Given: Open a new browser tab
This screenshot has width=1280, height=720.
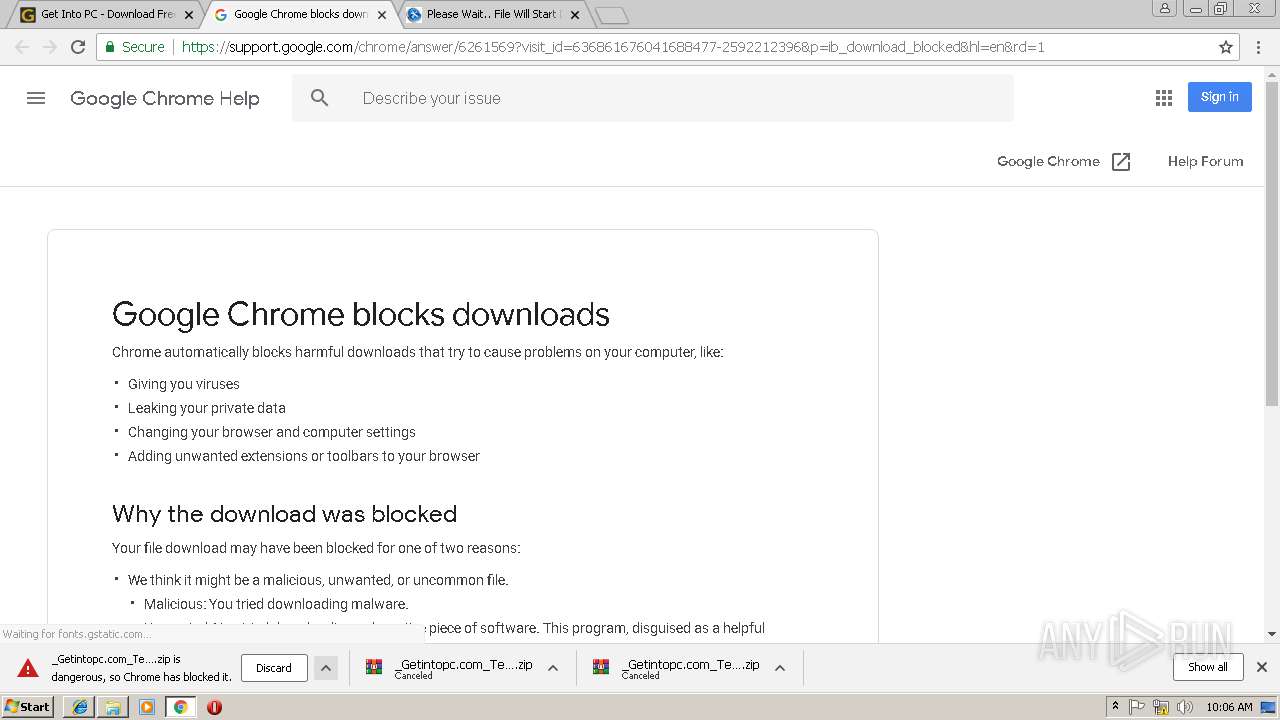Looking at the screenshot, I should pyautogui.click(x=611, y=15).
